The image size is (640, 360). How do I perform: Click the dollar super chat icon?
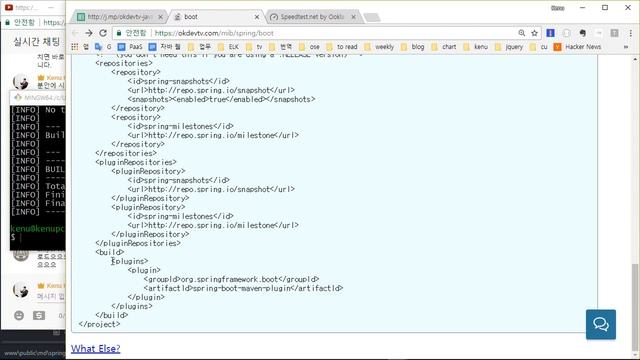39,316
